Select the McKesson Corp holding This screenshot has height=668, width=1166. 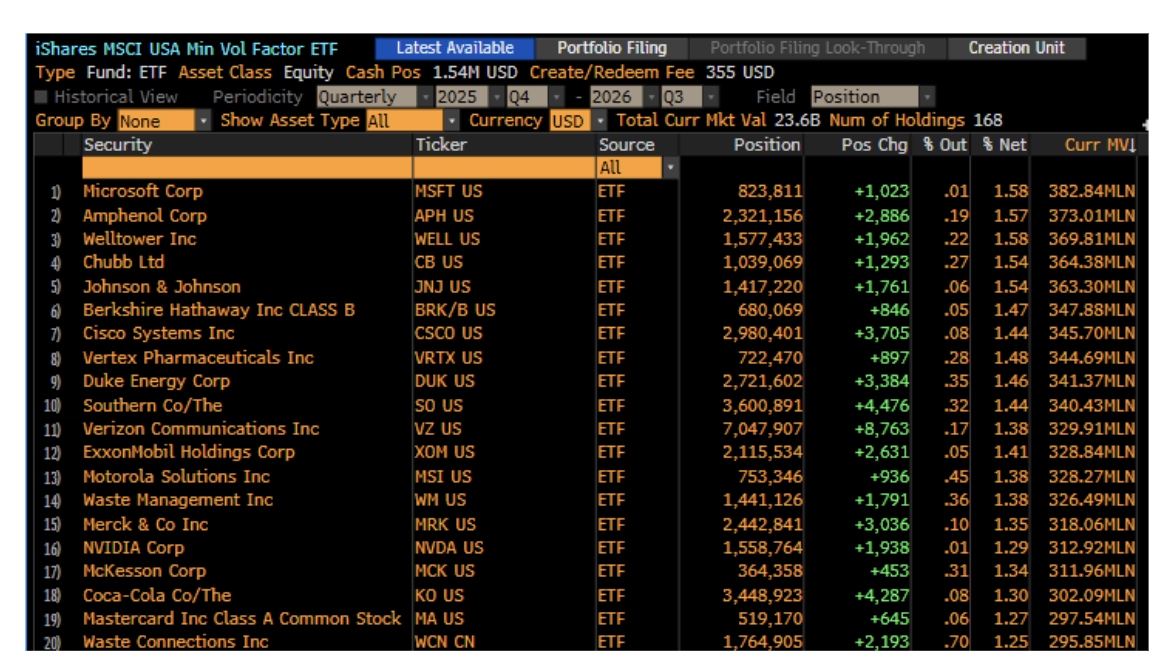pos(144,571)
